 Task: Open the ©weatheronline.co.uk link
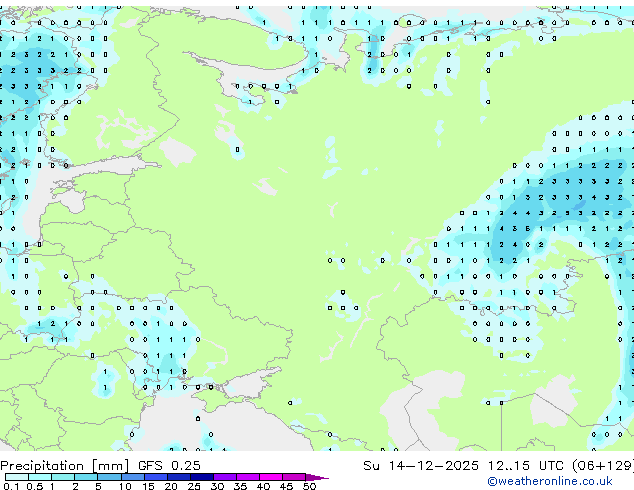coord(549,481)
